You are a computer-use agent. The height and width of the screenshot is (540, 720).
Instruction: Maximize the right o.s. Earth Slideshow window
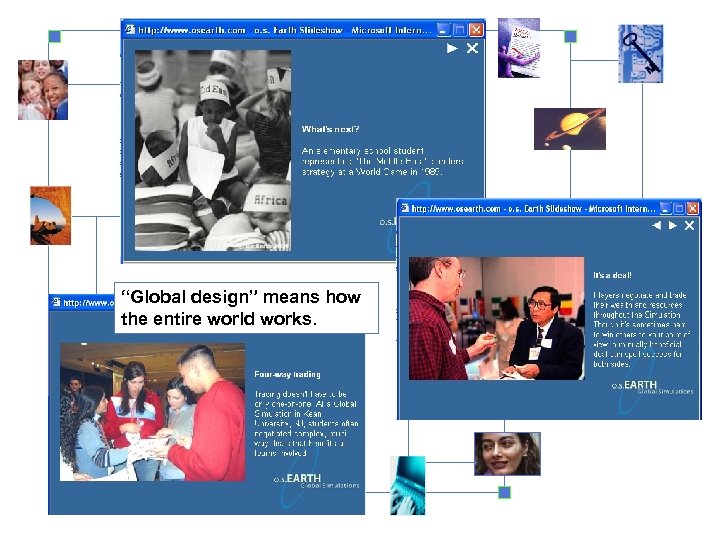click(x=679, y=208)
